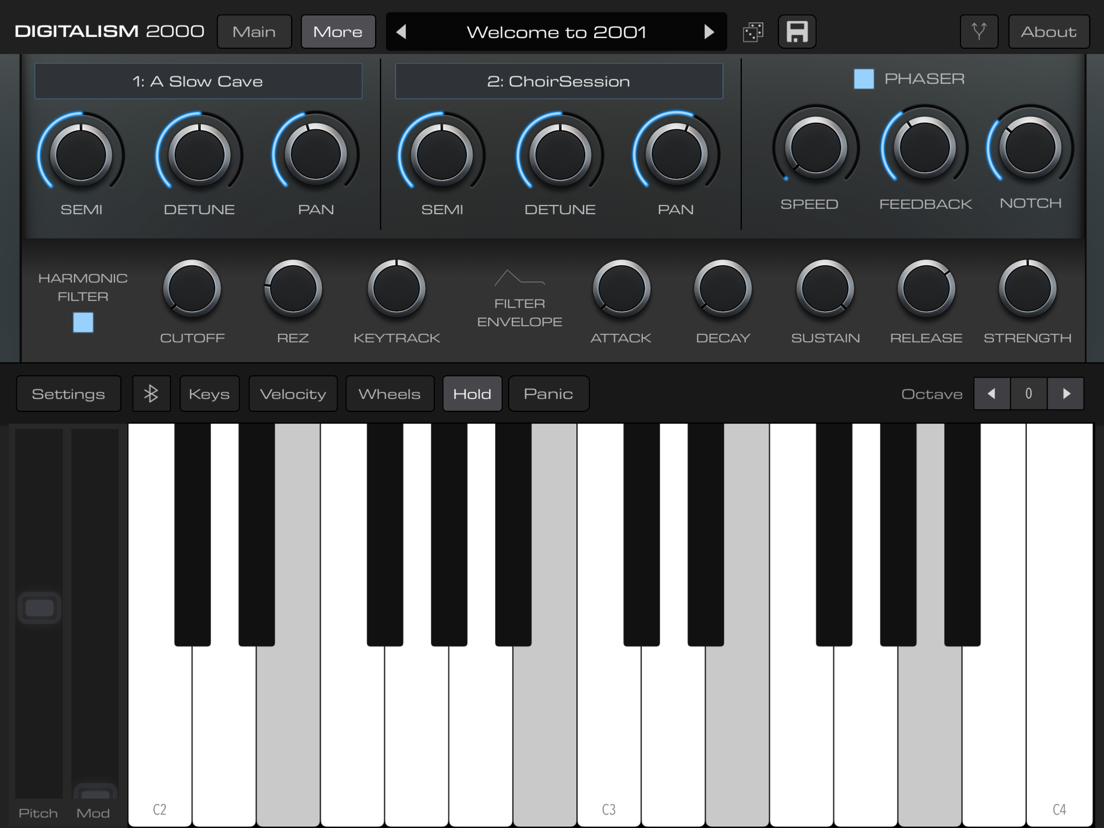Click oscillator 2 DETUNE knob
Viewport: 1104px width, 828px height.
(560, 153)
